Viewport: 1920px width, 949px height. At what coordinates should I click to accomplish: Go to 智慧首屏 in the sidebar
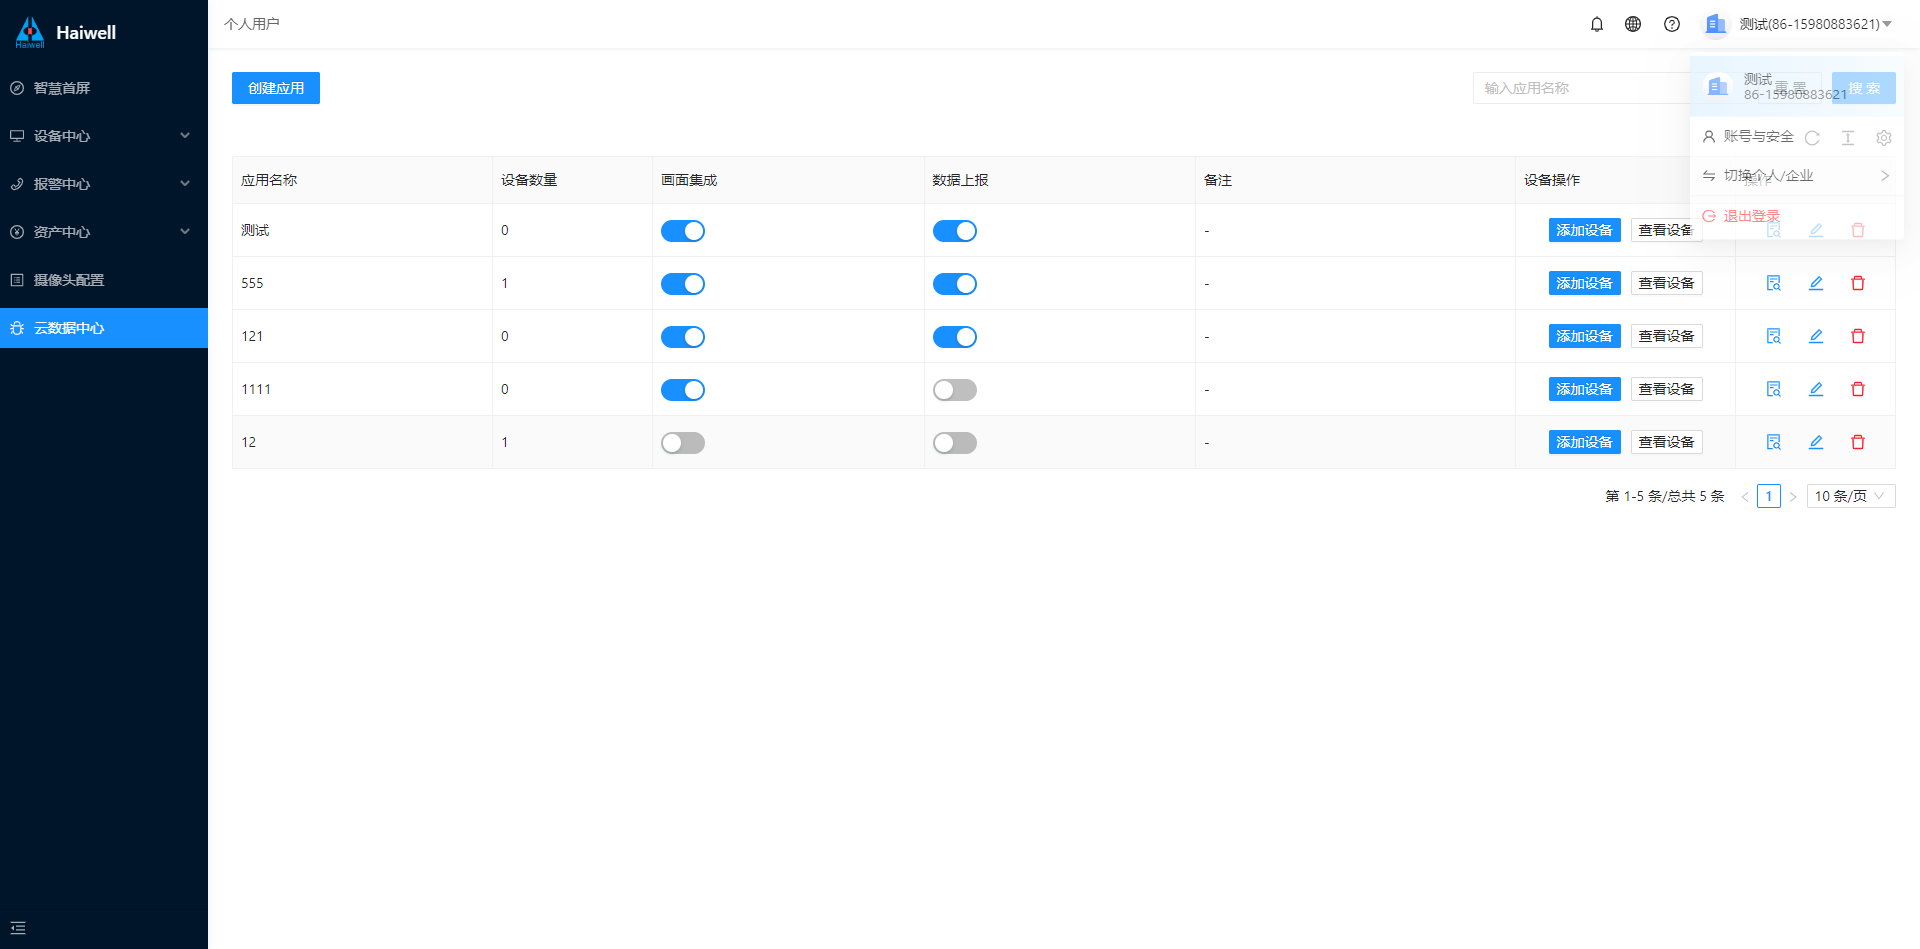click(x=104, y=88)
